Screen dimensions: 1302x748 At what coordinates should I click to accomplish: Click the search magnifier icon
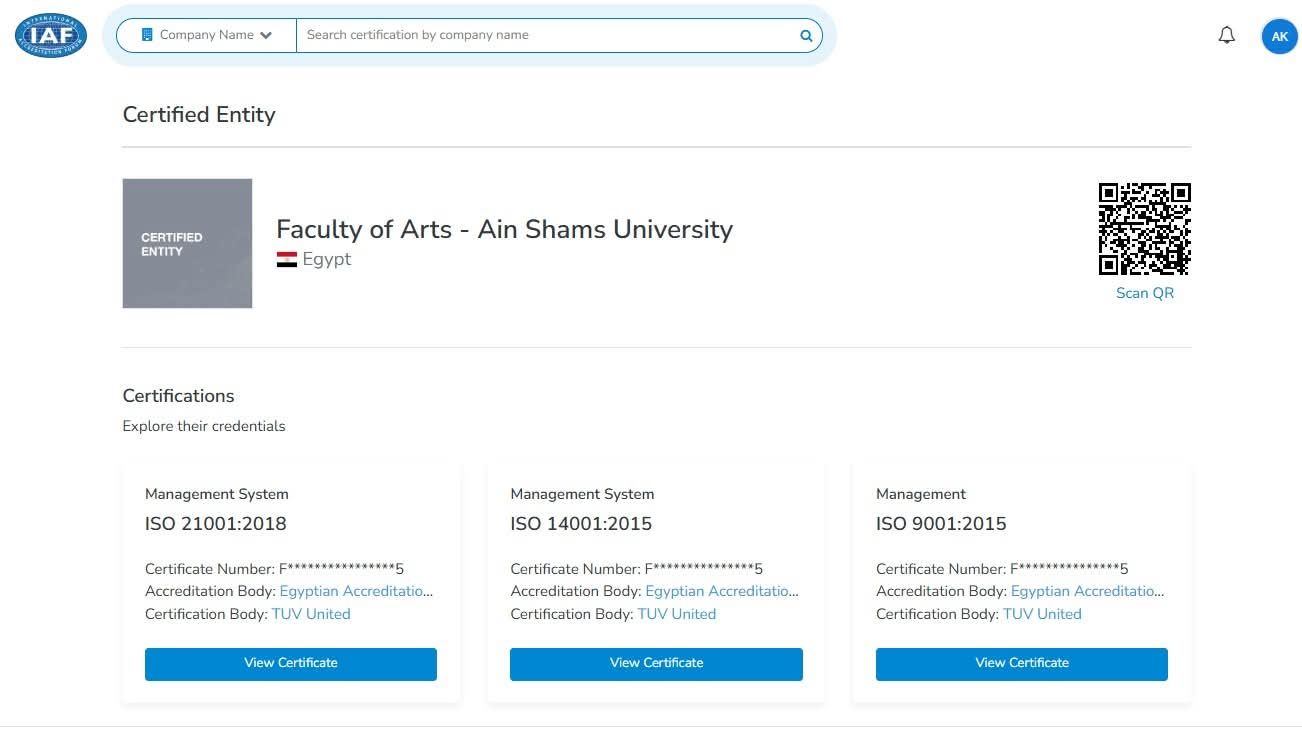806,35
